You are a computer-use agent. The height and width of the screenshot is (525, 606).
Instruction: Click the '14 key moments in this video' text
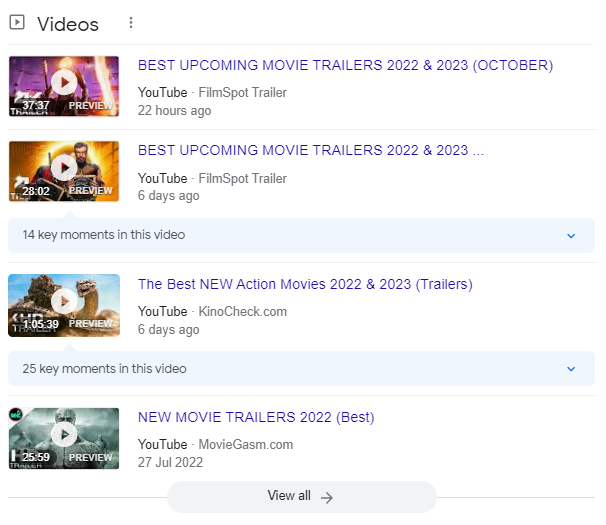(104, 235)
